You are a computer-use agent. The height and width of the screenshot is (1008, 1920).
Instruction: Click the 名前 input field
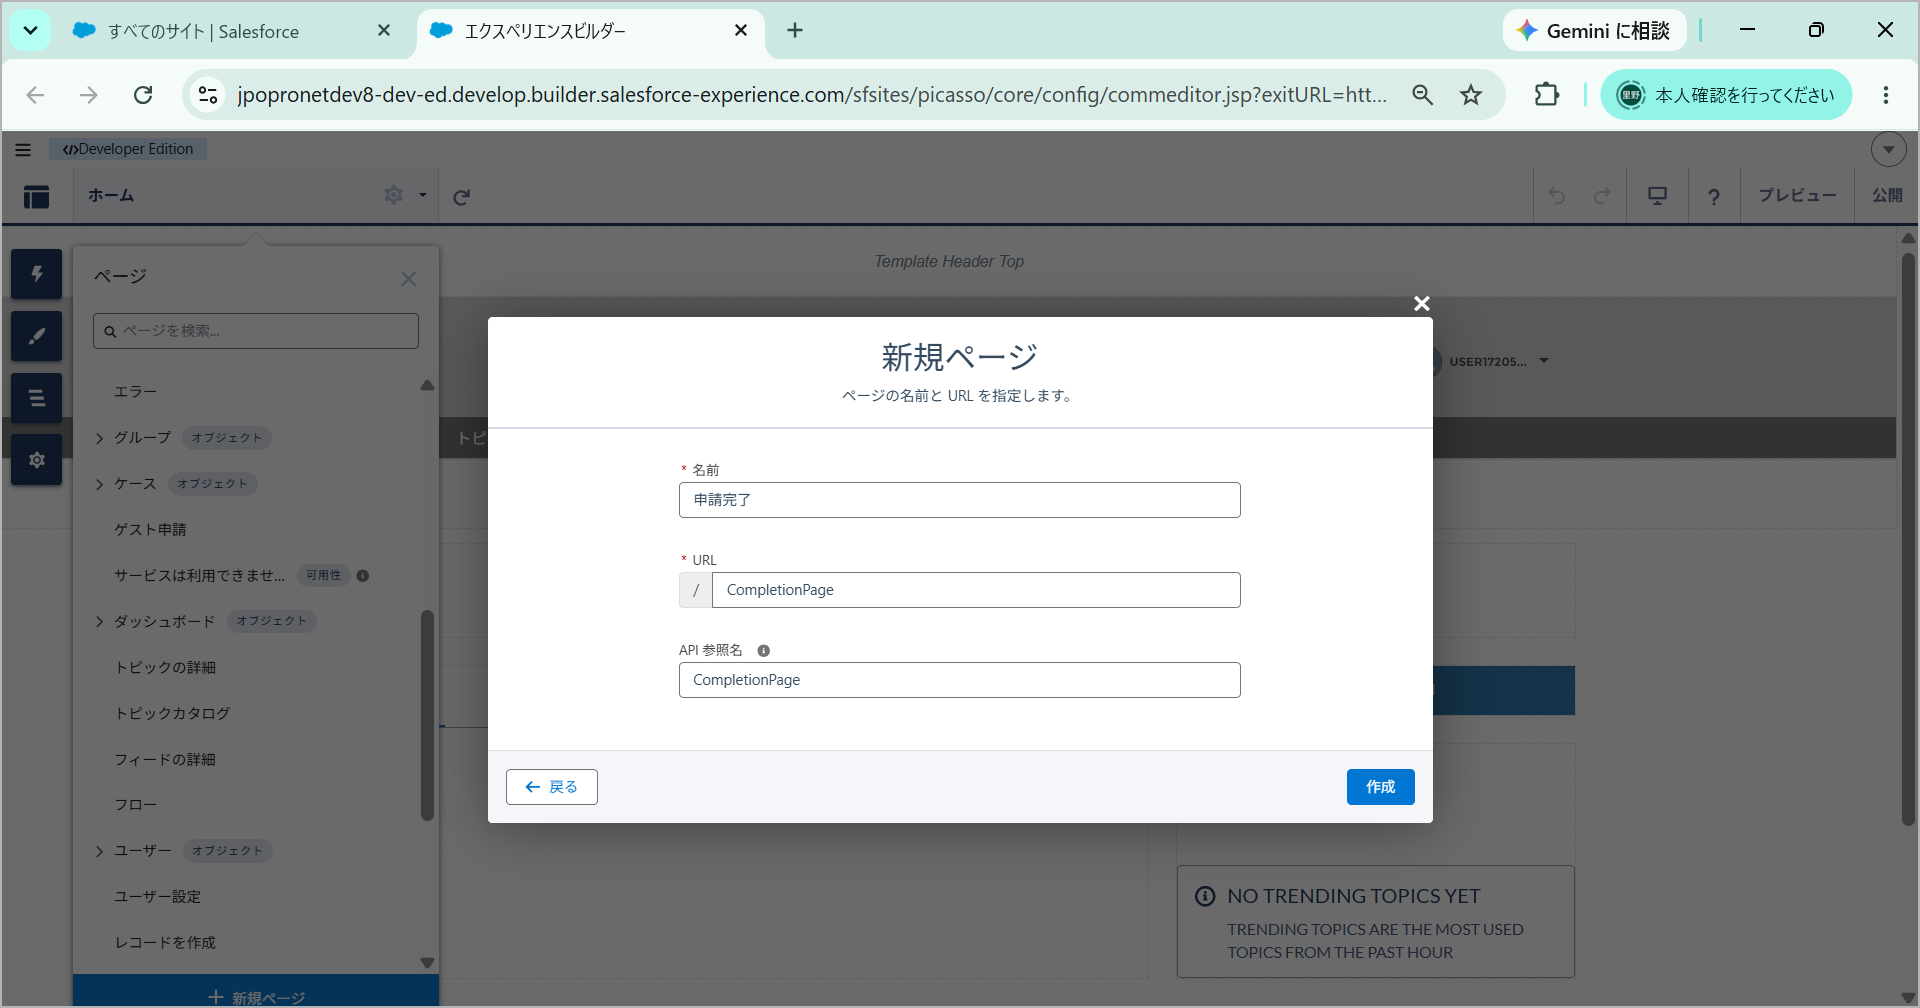tap(959, 500)
